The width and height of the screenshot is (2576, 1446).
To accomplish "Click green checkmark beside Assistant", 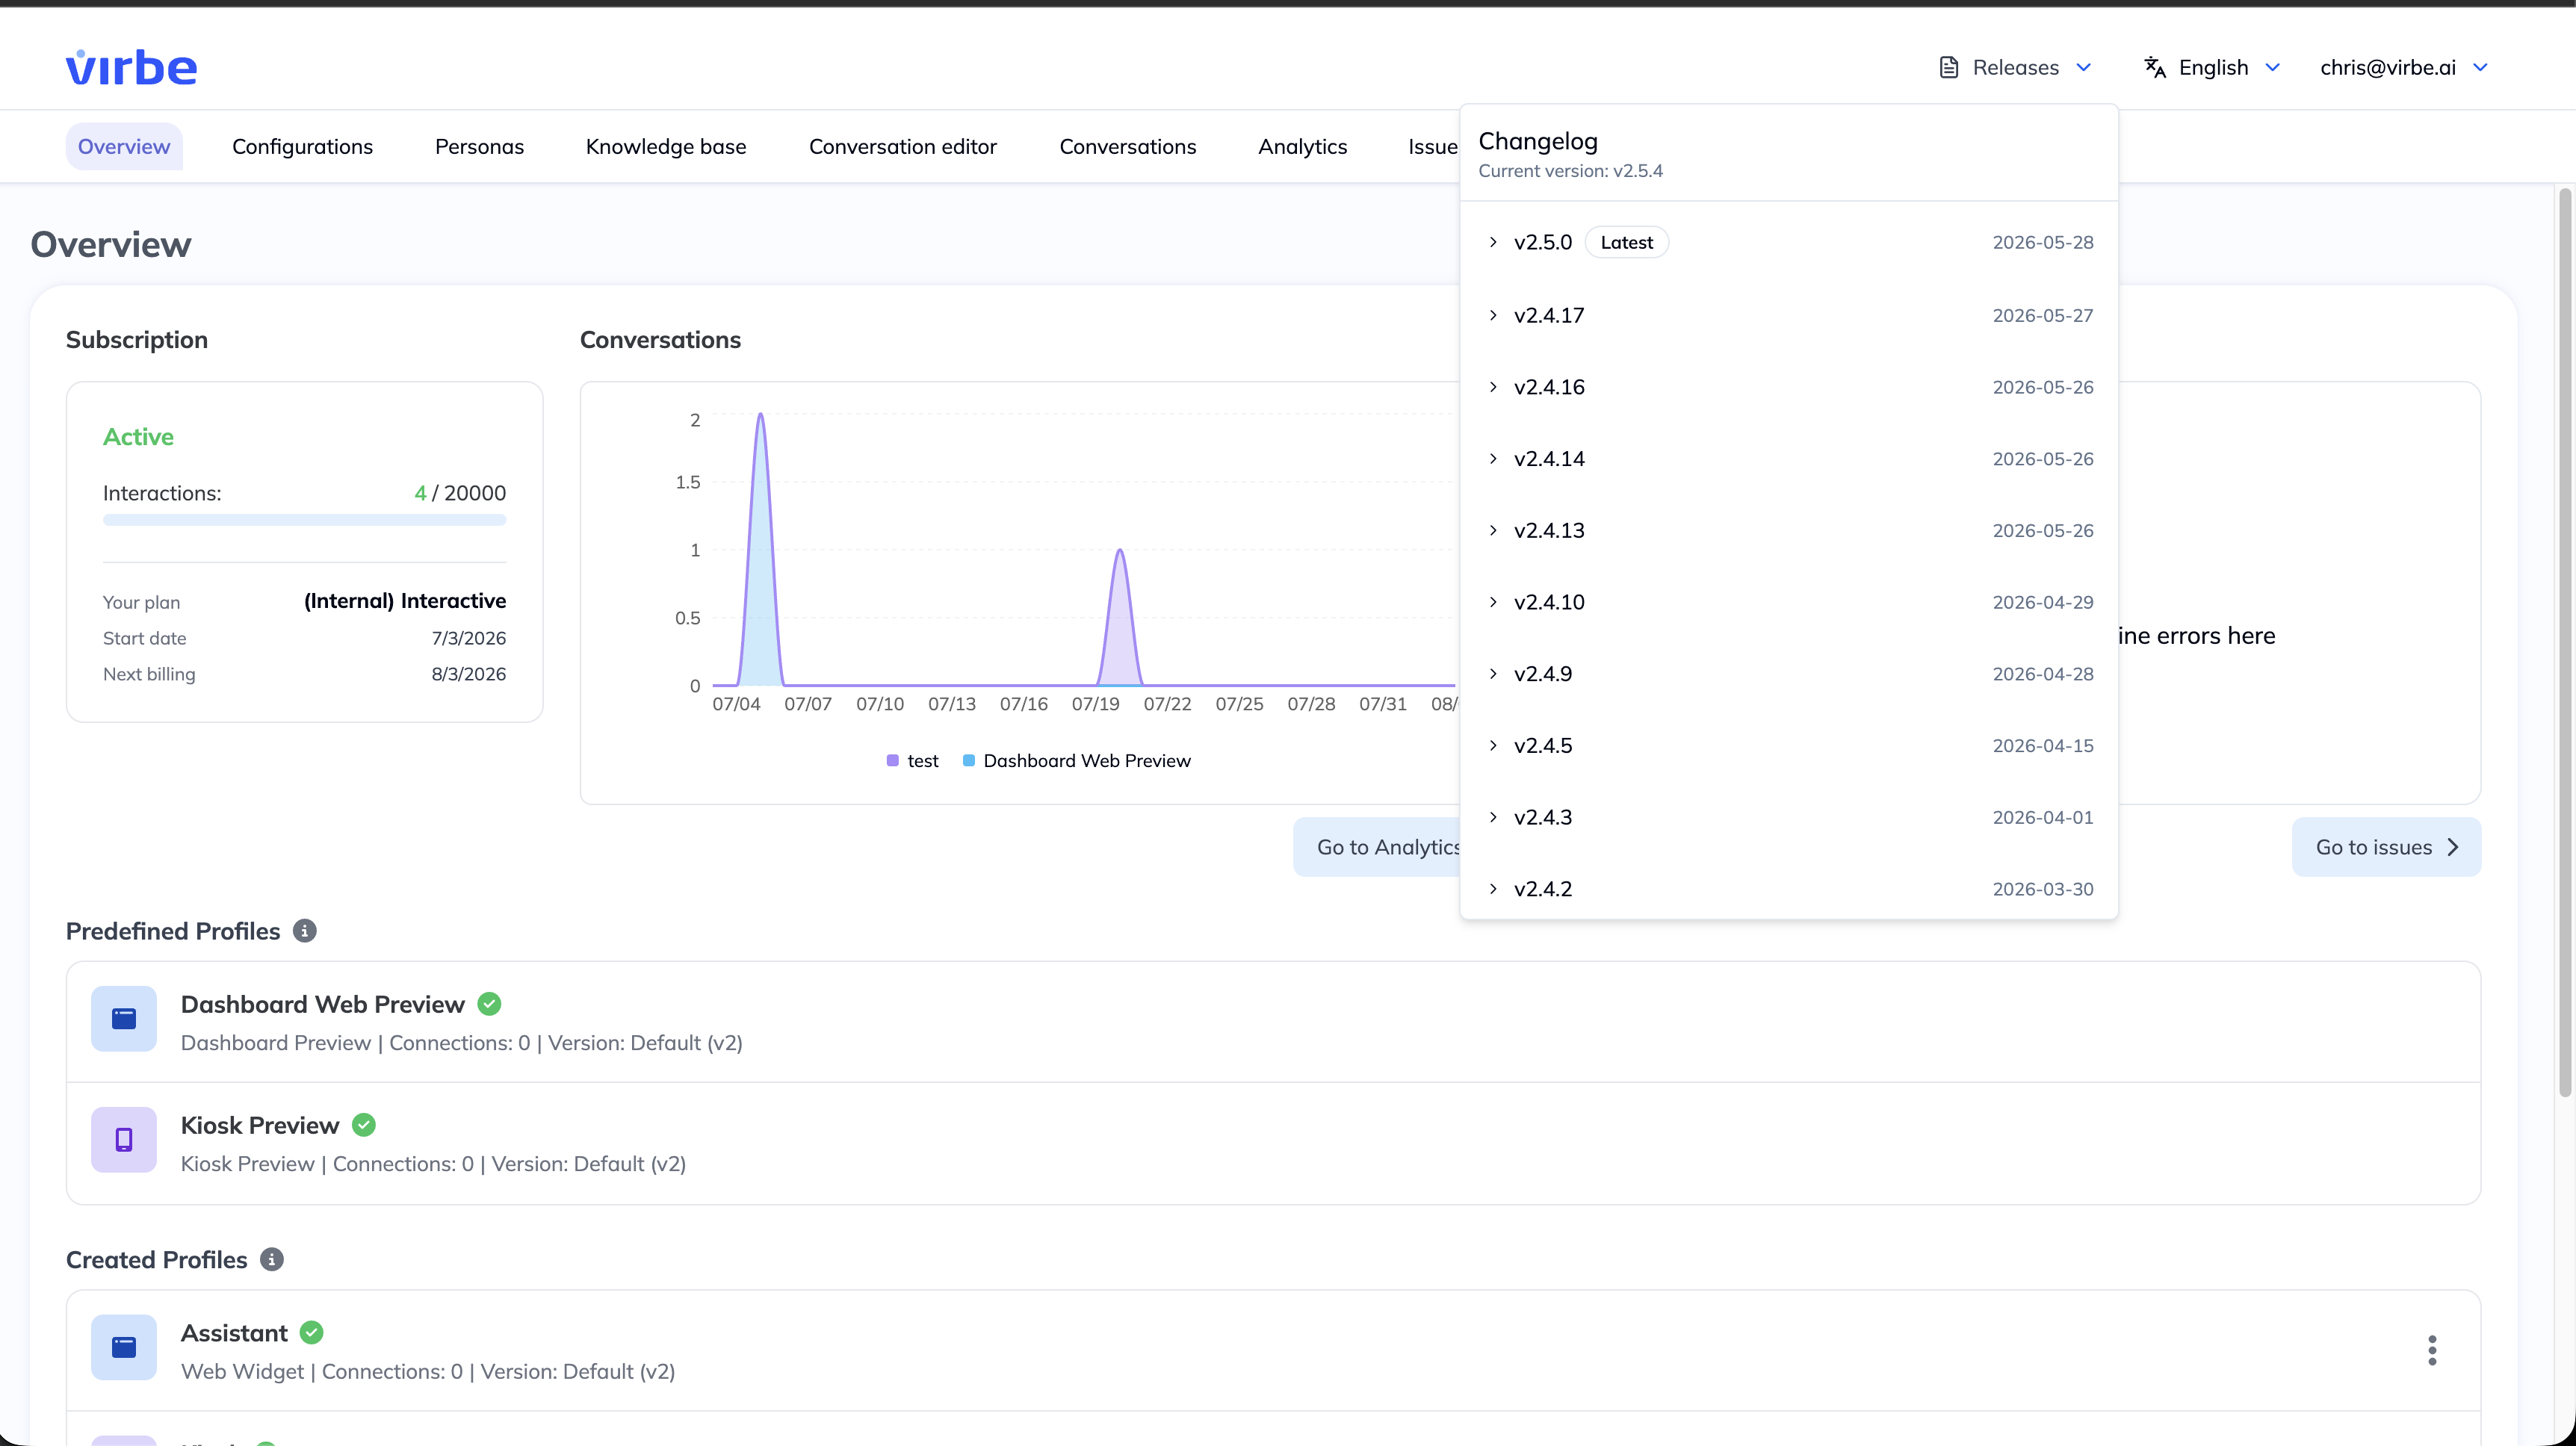I will (x=312, y=1333).
